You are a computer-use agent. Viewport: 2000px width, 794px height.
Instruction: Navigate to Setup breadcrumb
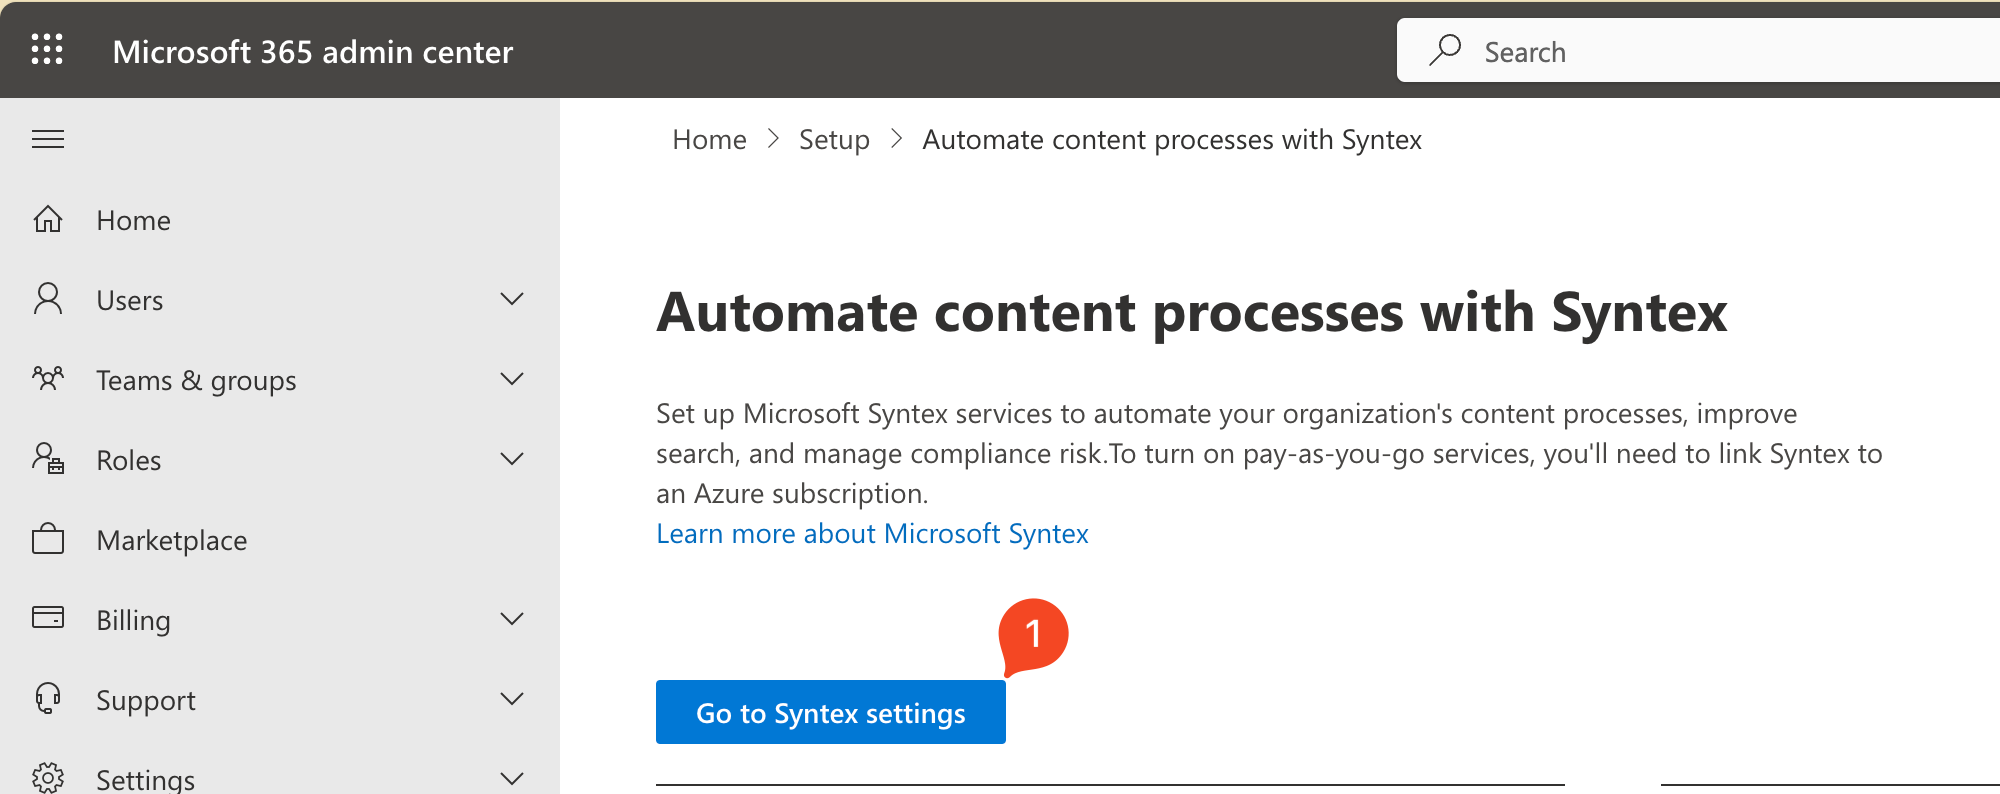[x=834, y=140]
